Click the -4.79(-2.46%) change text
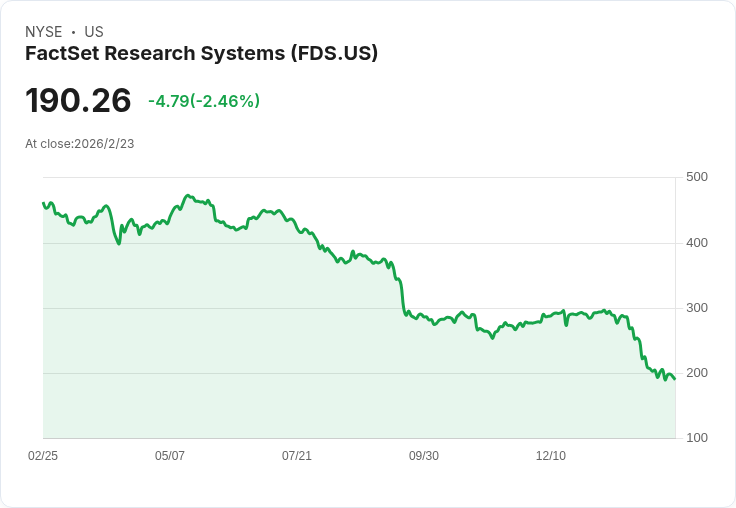The image size is (736, 508). pyautogui.click(x=204, y=101)
